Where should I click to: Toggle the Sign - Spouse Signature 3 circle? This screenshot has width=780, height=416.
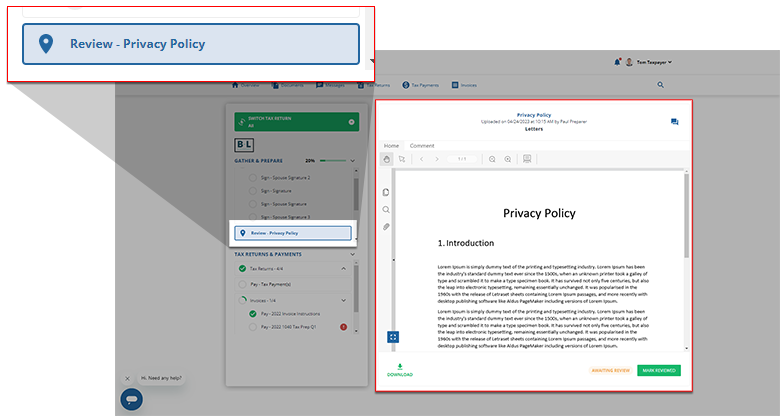click(x=253, y=217)
